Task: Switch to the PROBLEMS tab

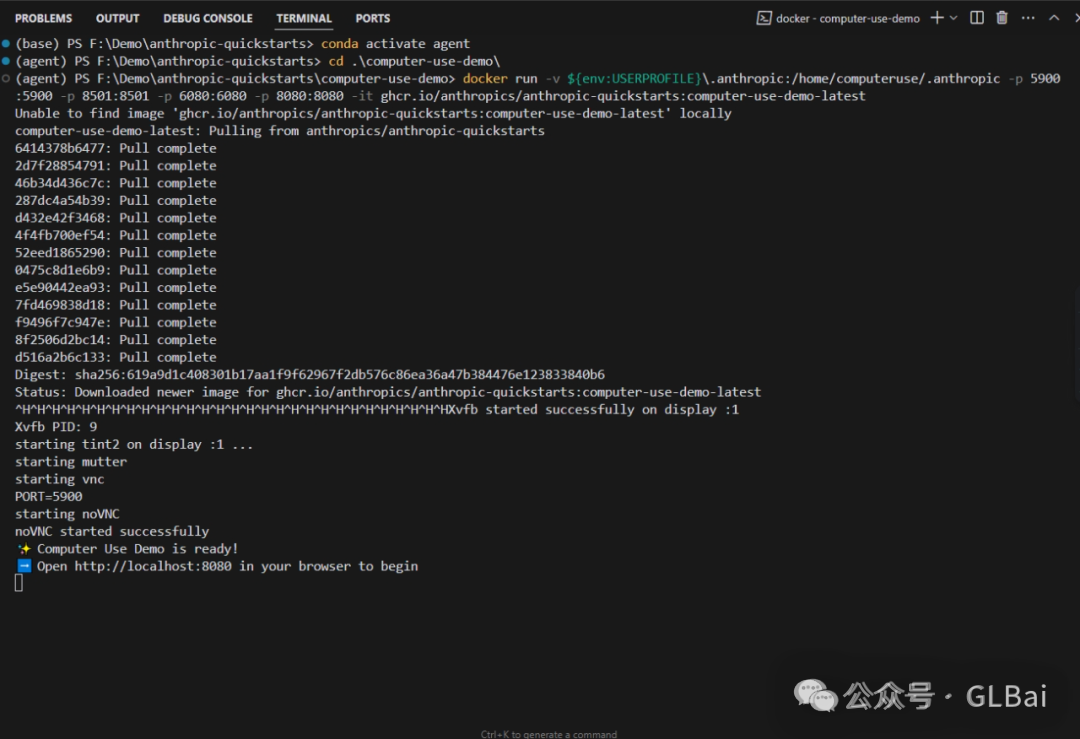Action: pyautogui.click(x=44, y=18)
